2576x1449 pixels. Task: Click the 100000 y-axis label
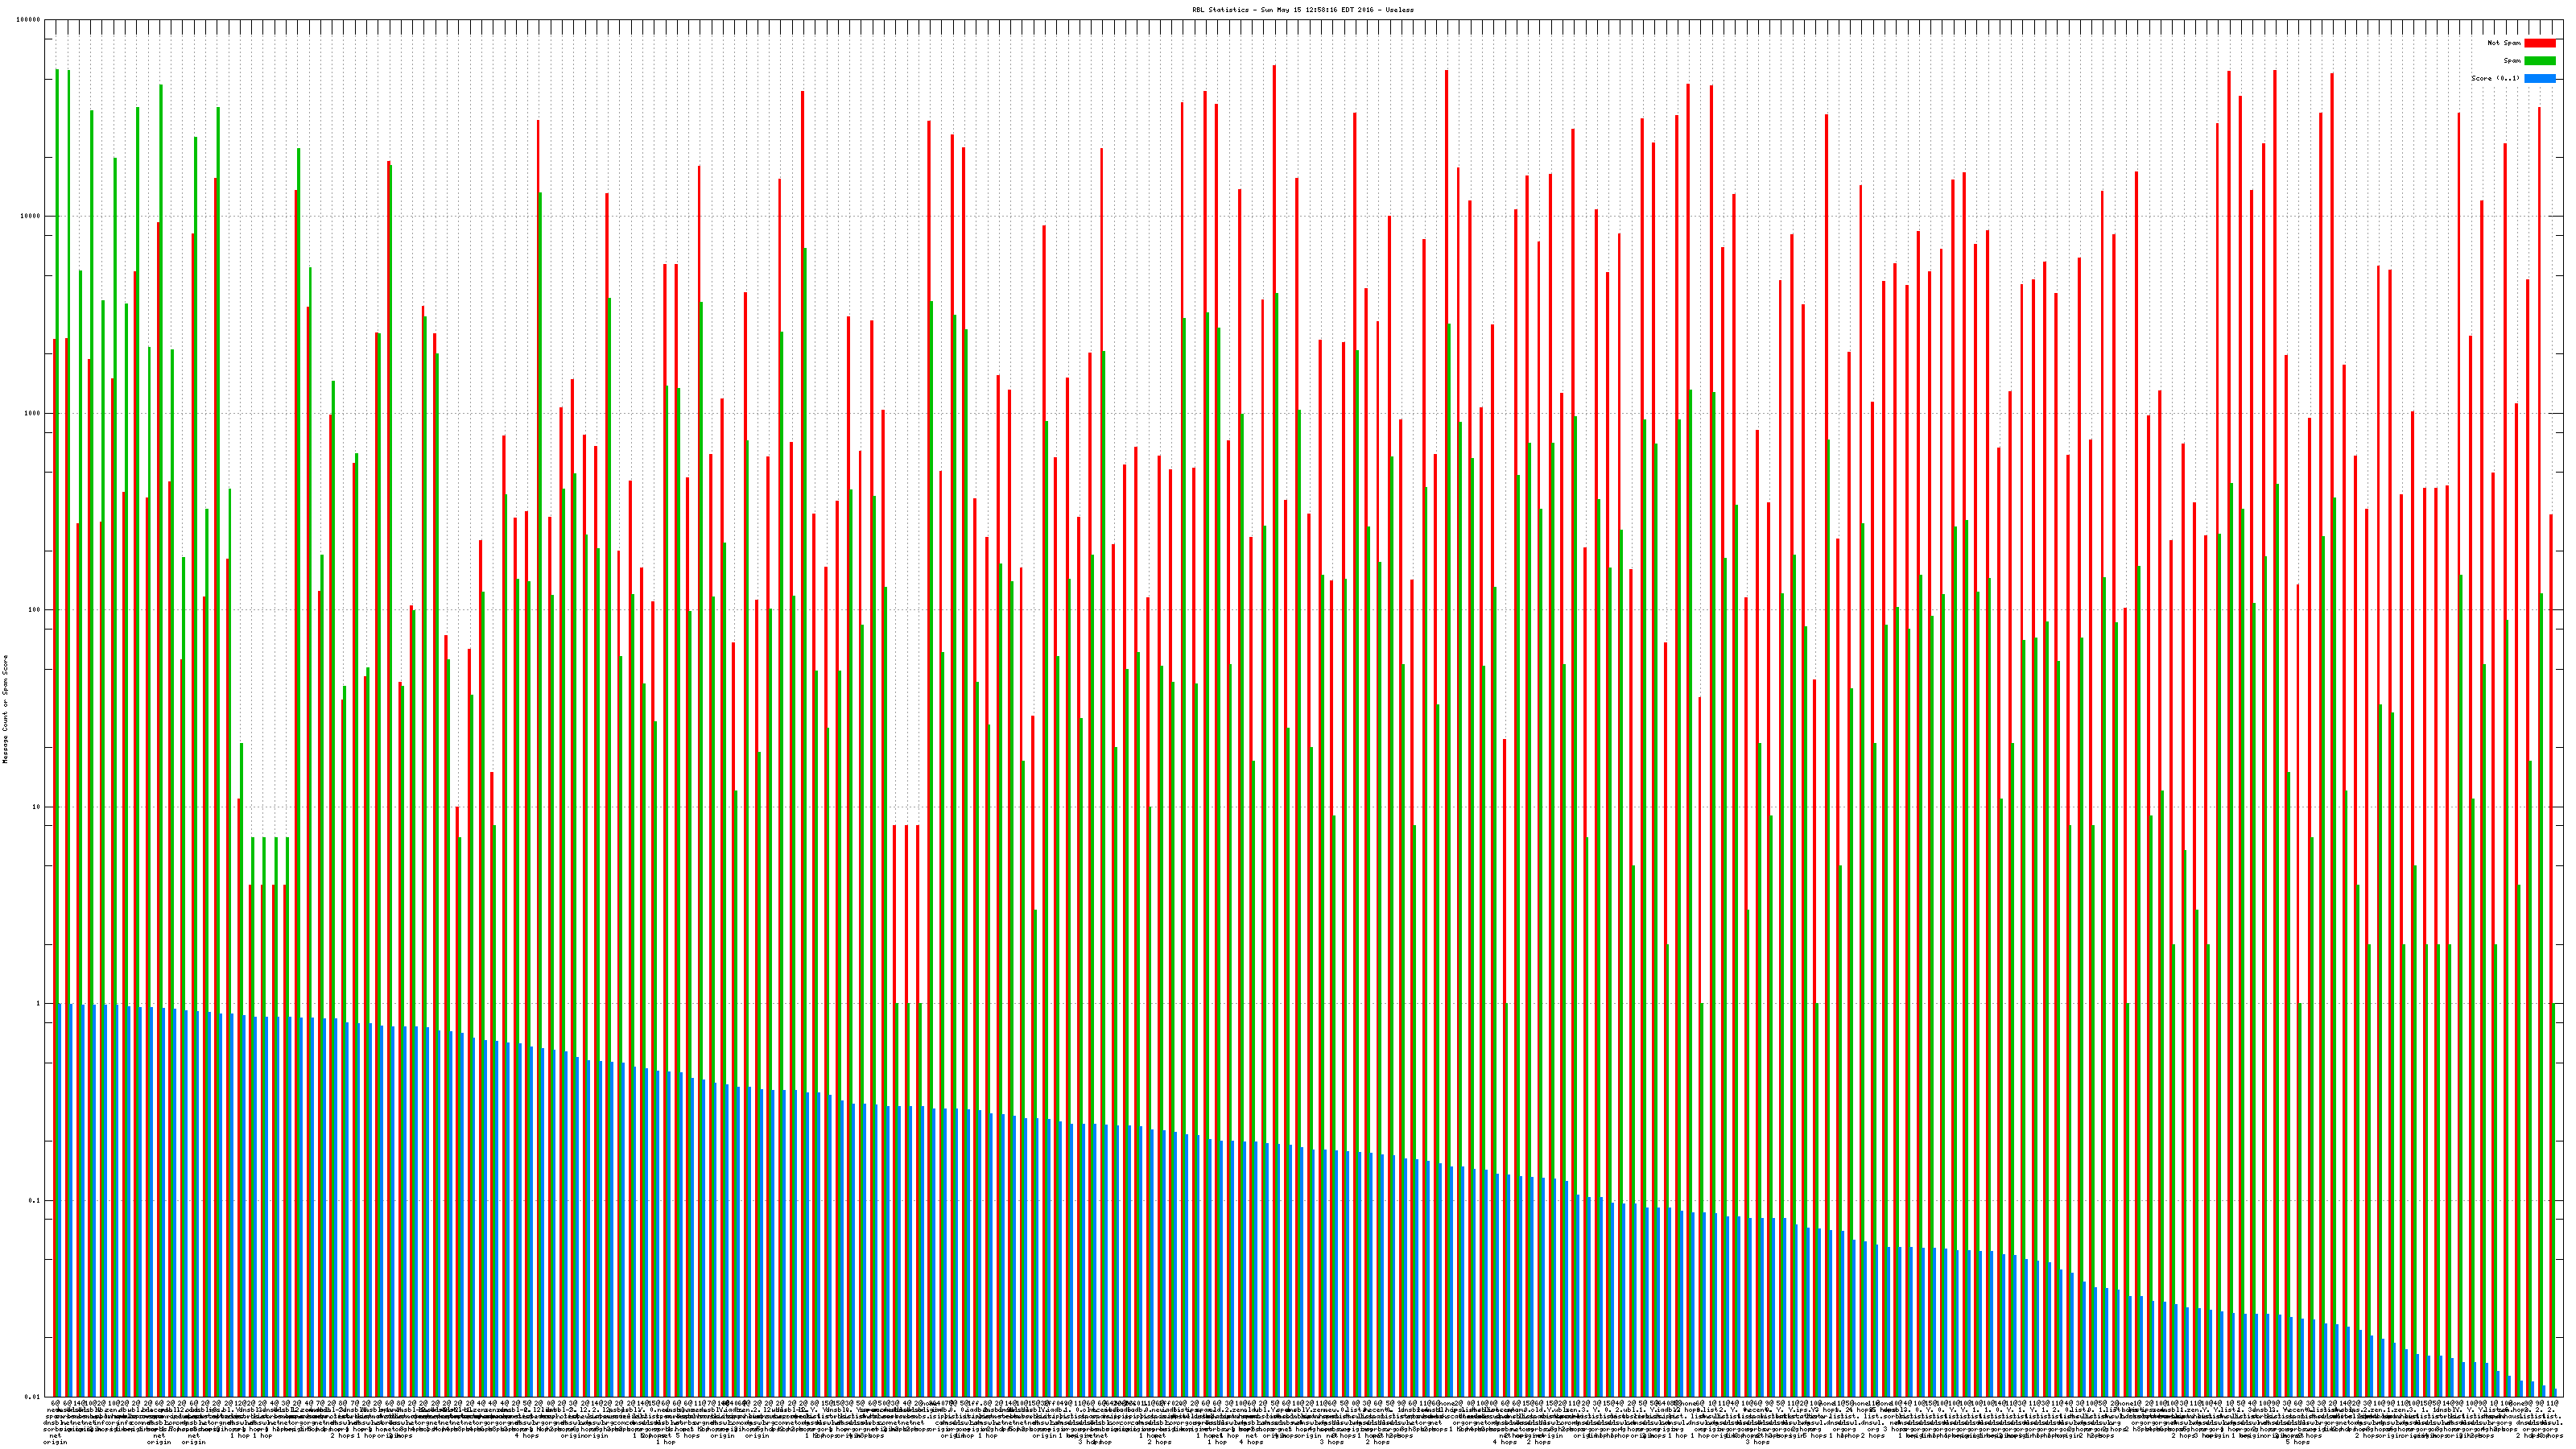click(x=30, y=20)
